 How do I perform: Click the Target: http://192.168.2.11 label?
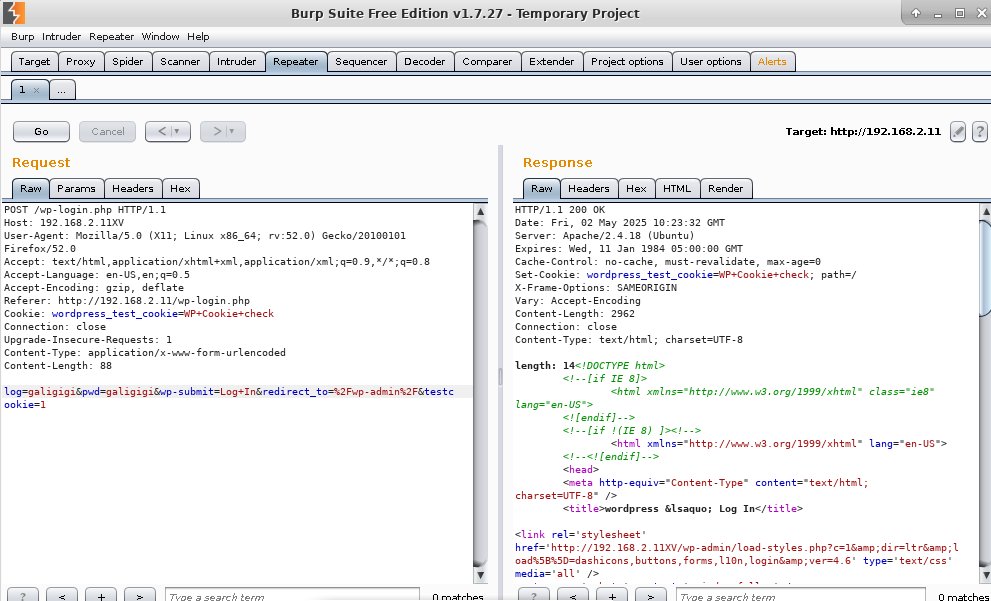coord(863,131)
